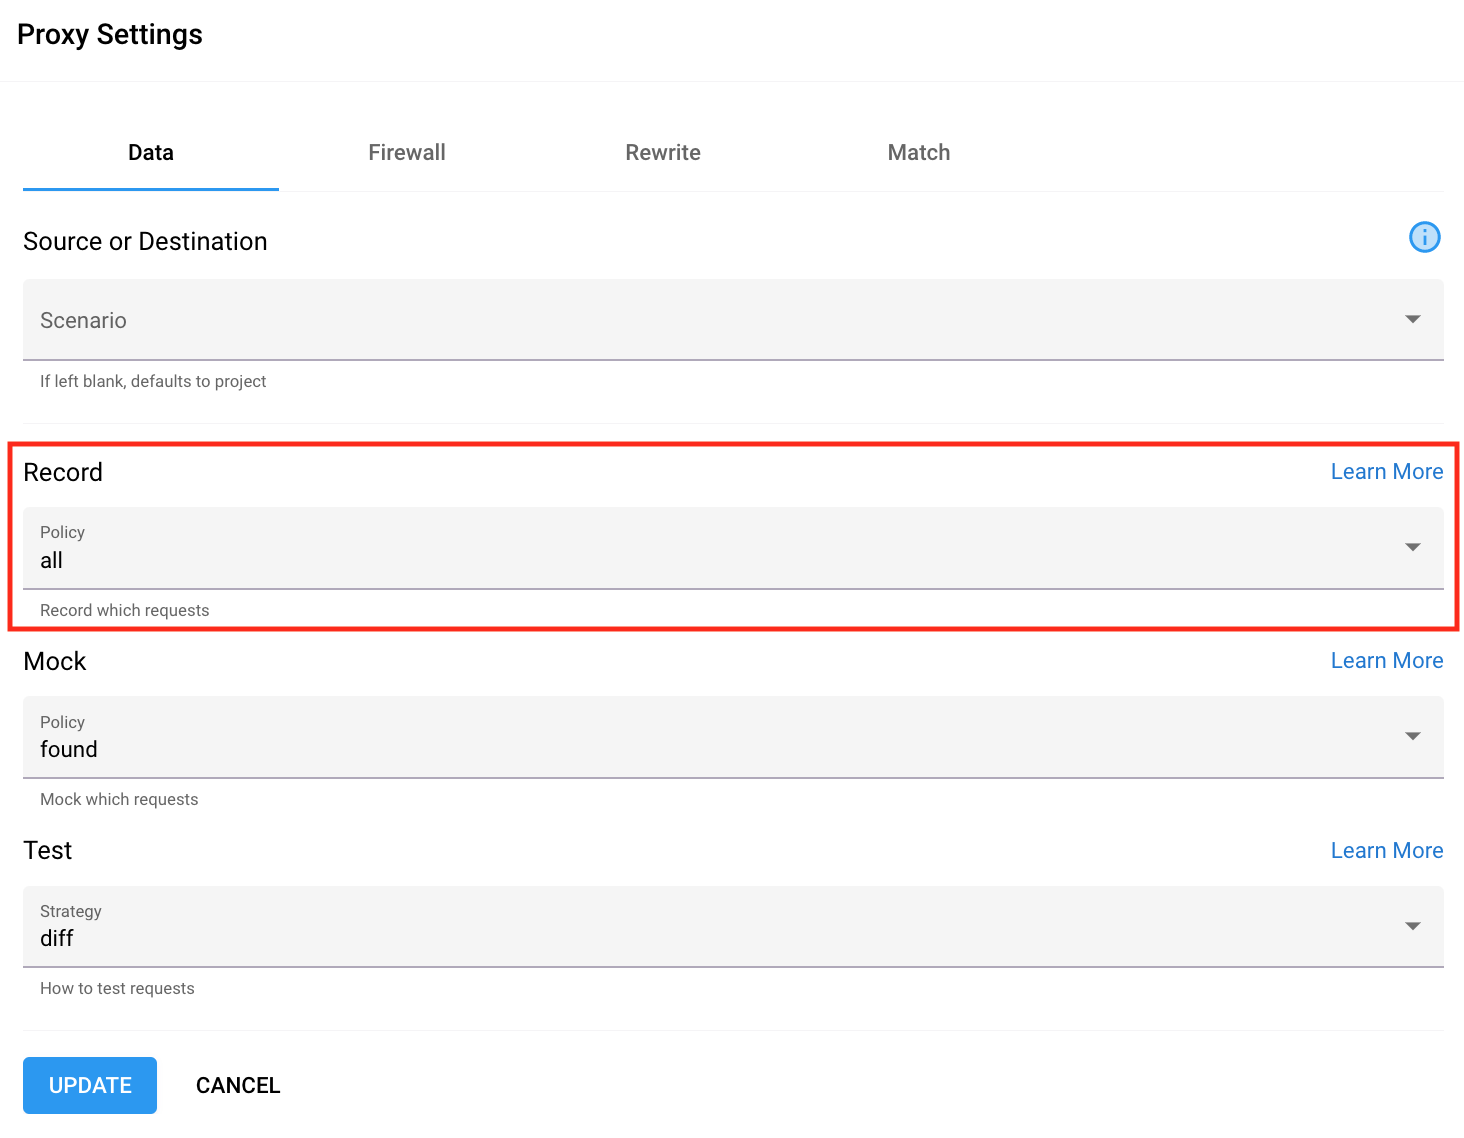Open the Scenario select field

[700, 320]
